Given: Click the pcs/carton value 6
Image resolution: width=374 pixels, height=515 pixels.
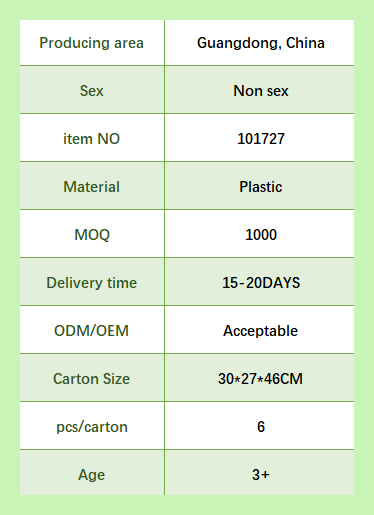Looking at the screenshot, I should (x=261, y=427).
